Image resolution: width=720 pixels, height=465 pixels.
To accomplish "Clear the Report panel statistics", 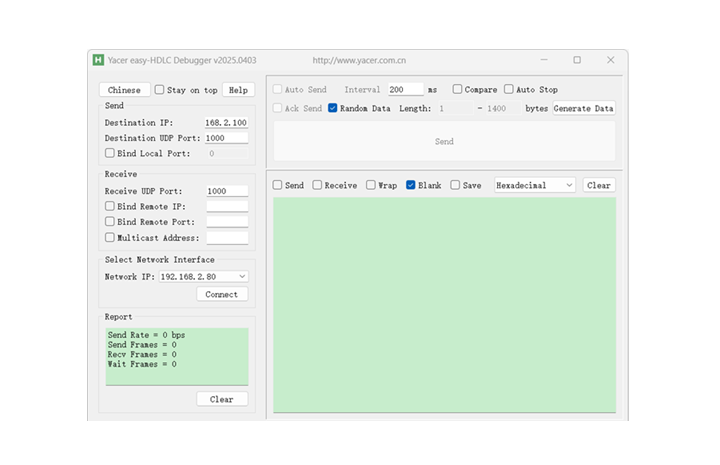I will (222, 399).
